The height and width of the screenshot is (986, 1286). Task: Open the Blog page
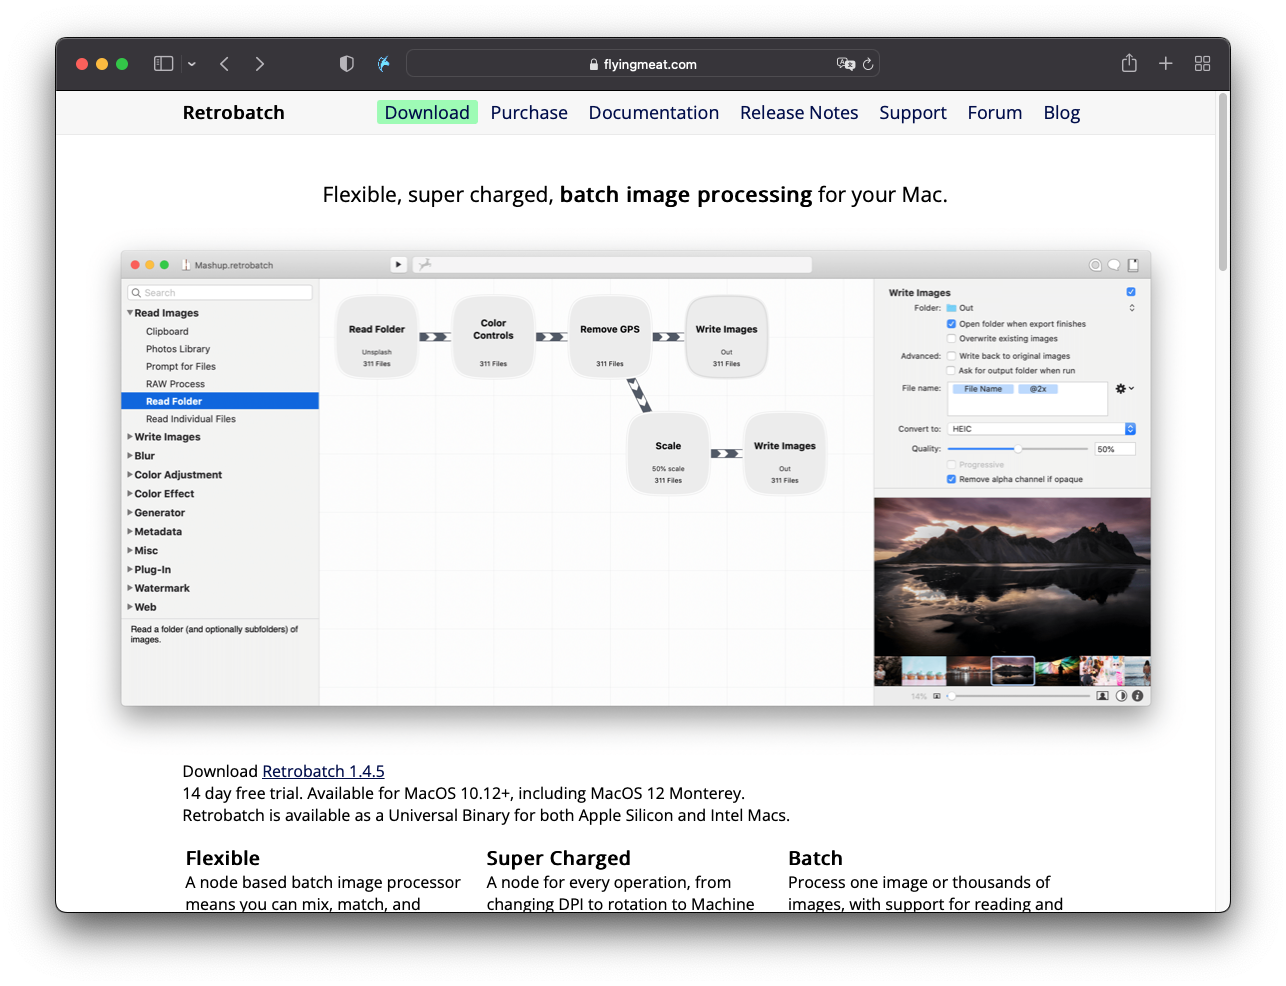click(x=1062, y=113)
